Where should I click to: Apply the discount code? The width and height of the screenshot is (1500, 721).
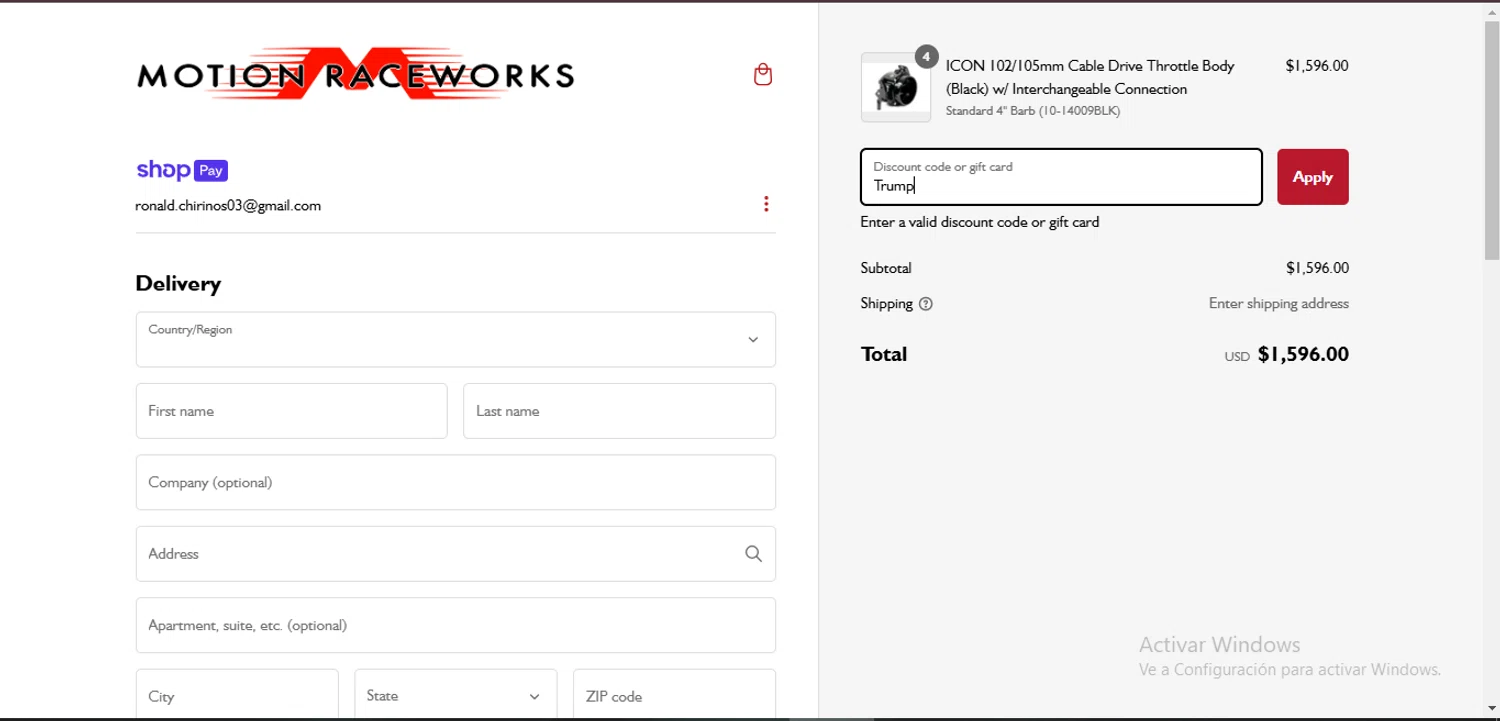(1313, 177)
